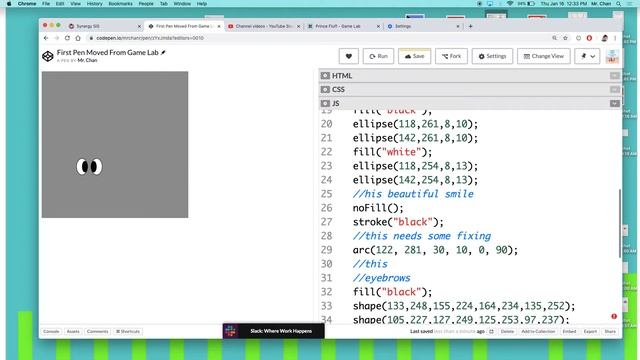The width and height of the screenshot is (640, 360).
Task: Go back in browser history
Action: pos(46,38)
